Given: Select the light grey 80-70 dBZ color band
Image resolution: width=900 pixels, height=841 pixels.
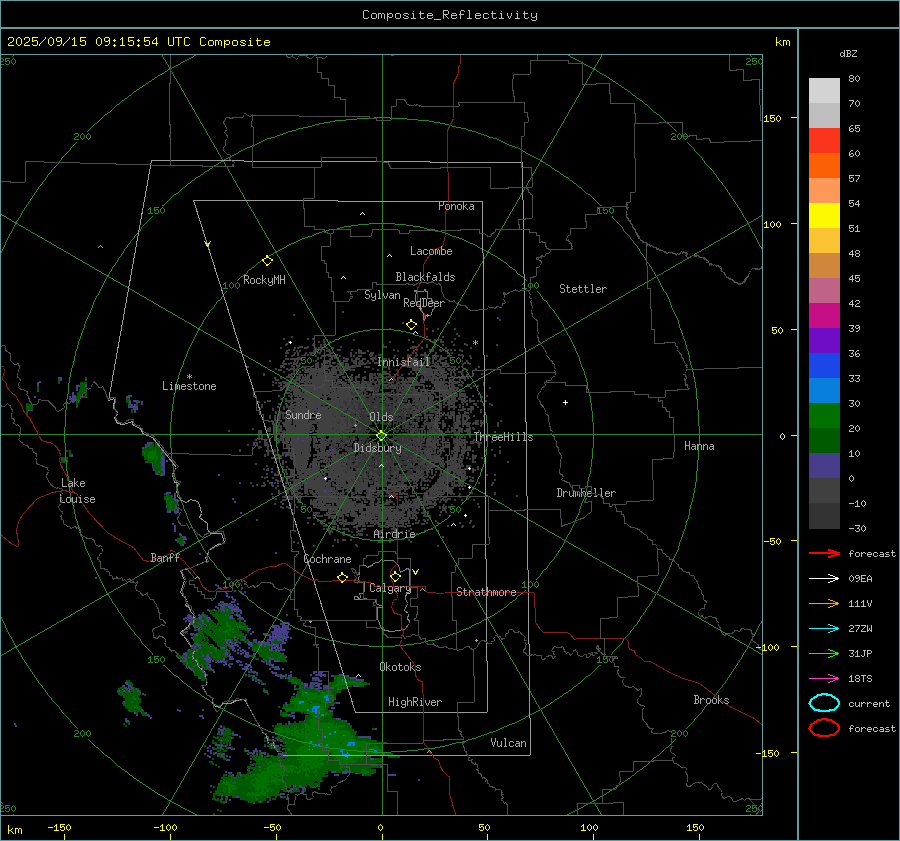Looking at the screenshot, I should coord(824,91).
